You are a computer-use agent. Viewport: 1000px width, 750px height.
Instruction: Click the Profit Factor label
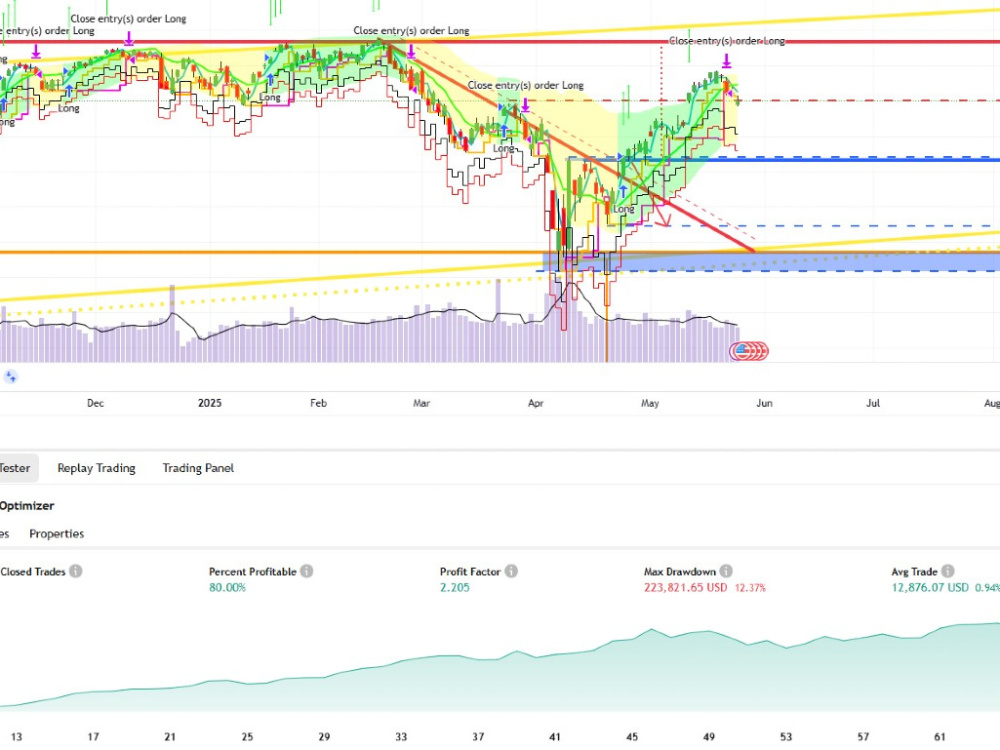470,571
